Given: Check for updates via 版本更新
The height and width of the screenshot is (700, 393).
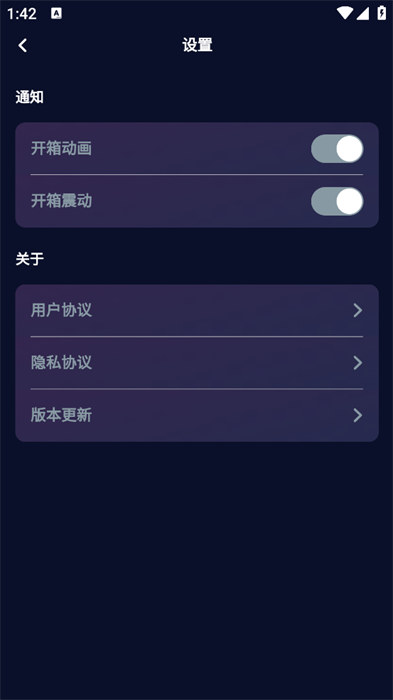Looking at the screenshot, I should (x=197, y=415).
